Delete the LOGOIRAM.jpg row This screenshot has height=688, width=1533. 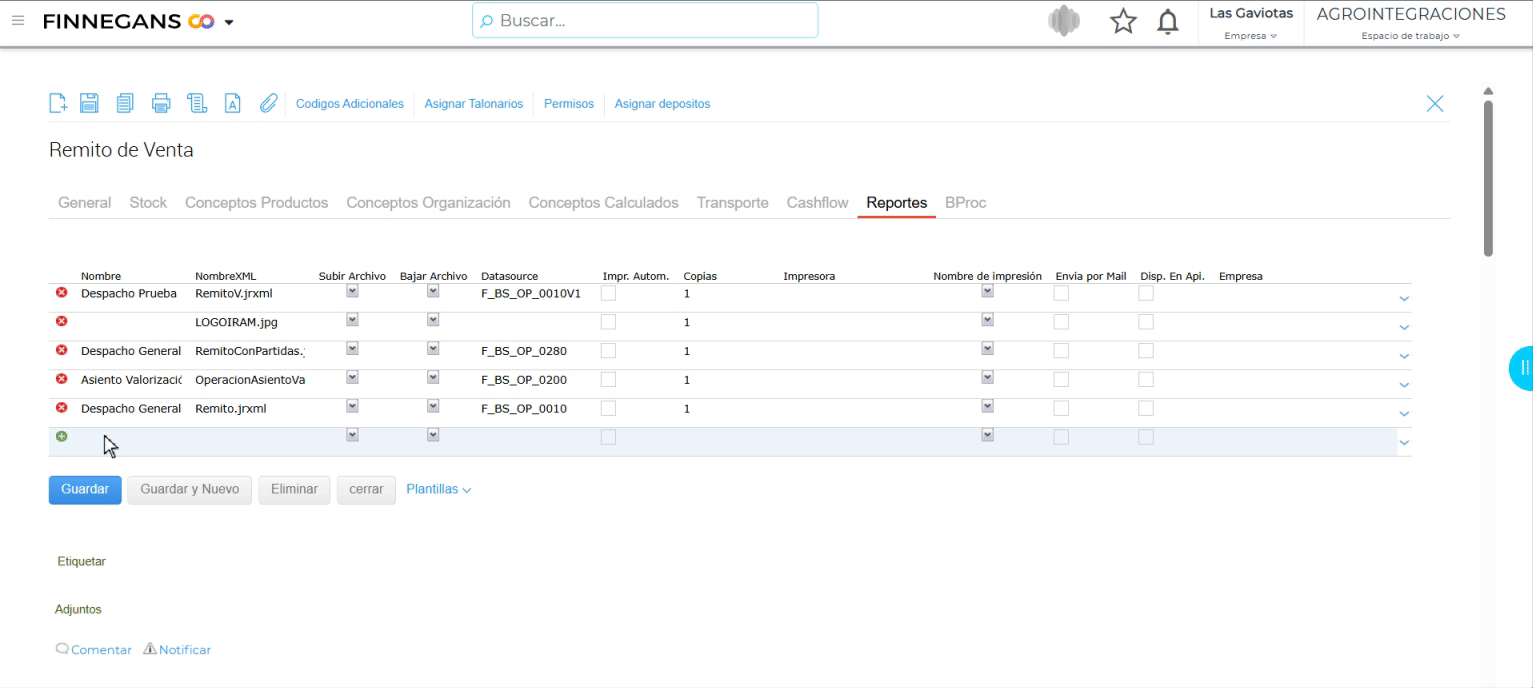[62, 321]
